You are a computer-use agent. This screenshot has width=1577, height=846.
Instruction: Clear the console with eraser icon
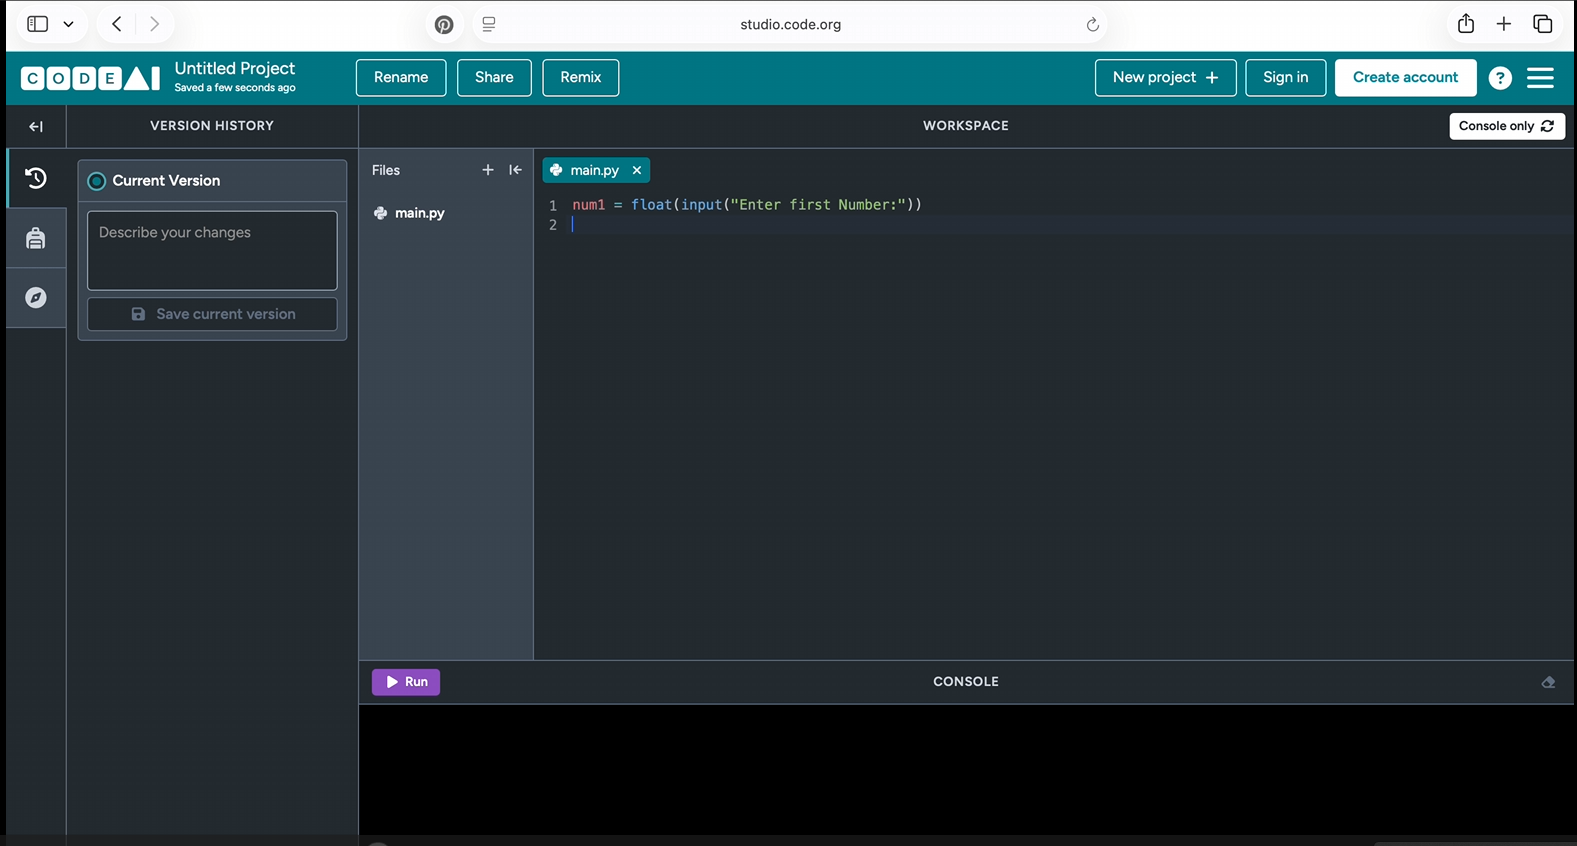coord(1548,682)
